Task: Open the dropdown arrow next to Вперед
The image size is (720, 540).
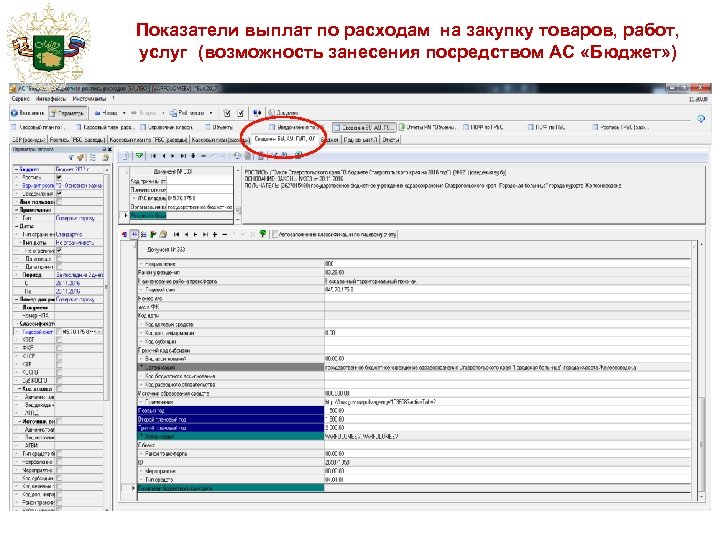Action: [163, 112]
